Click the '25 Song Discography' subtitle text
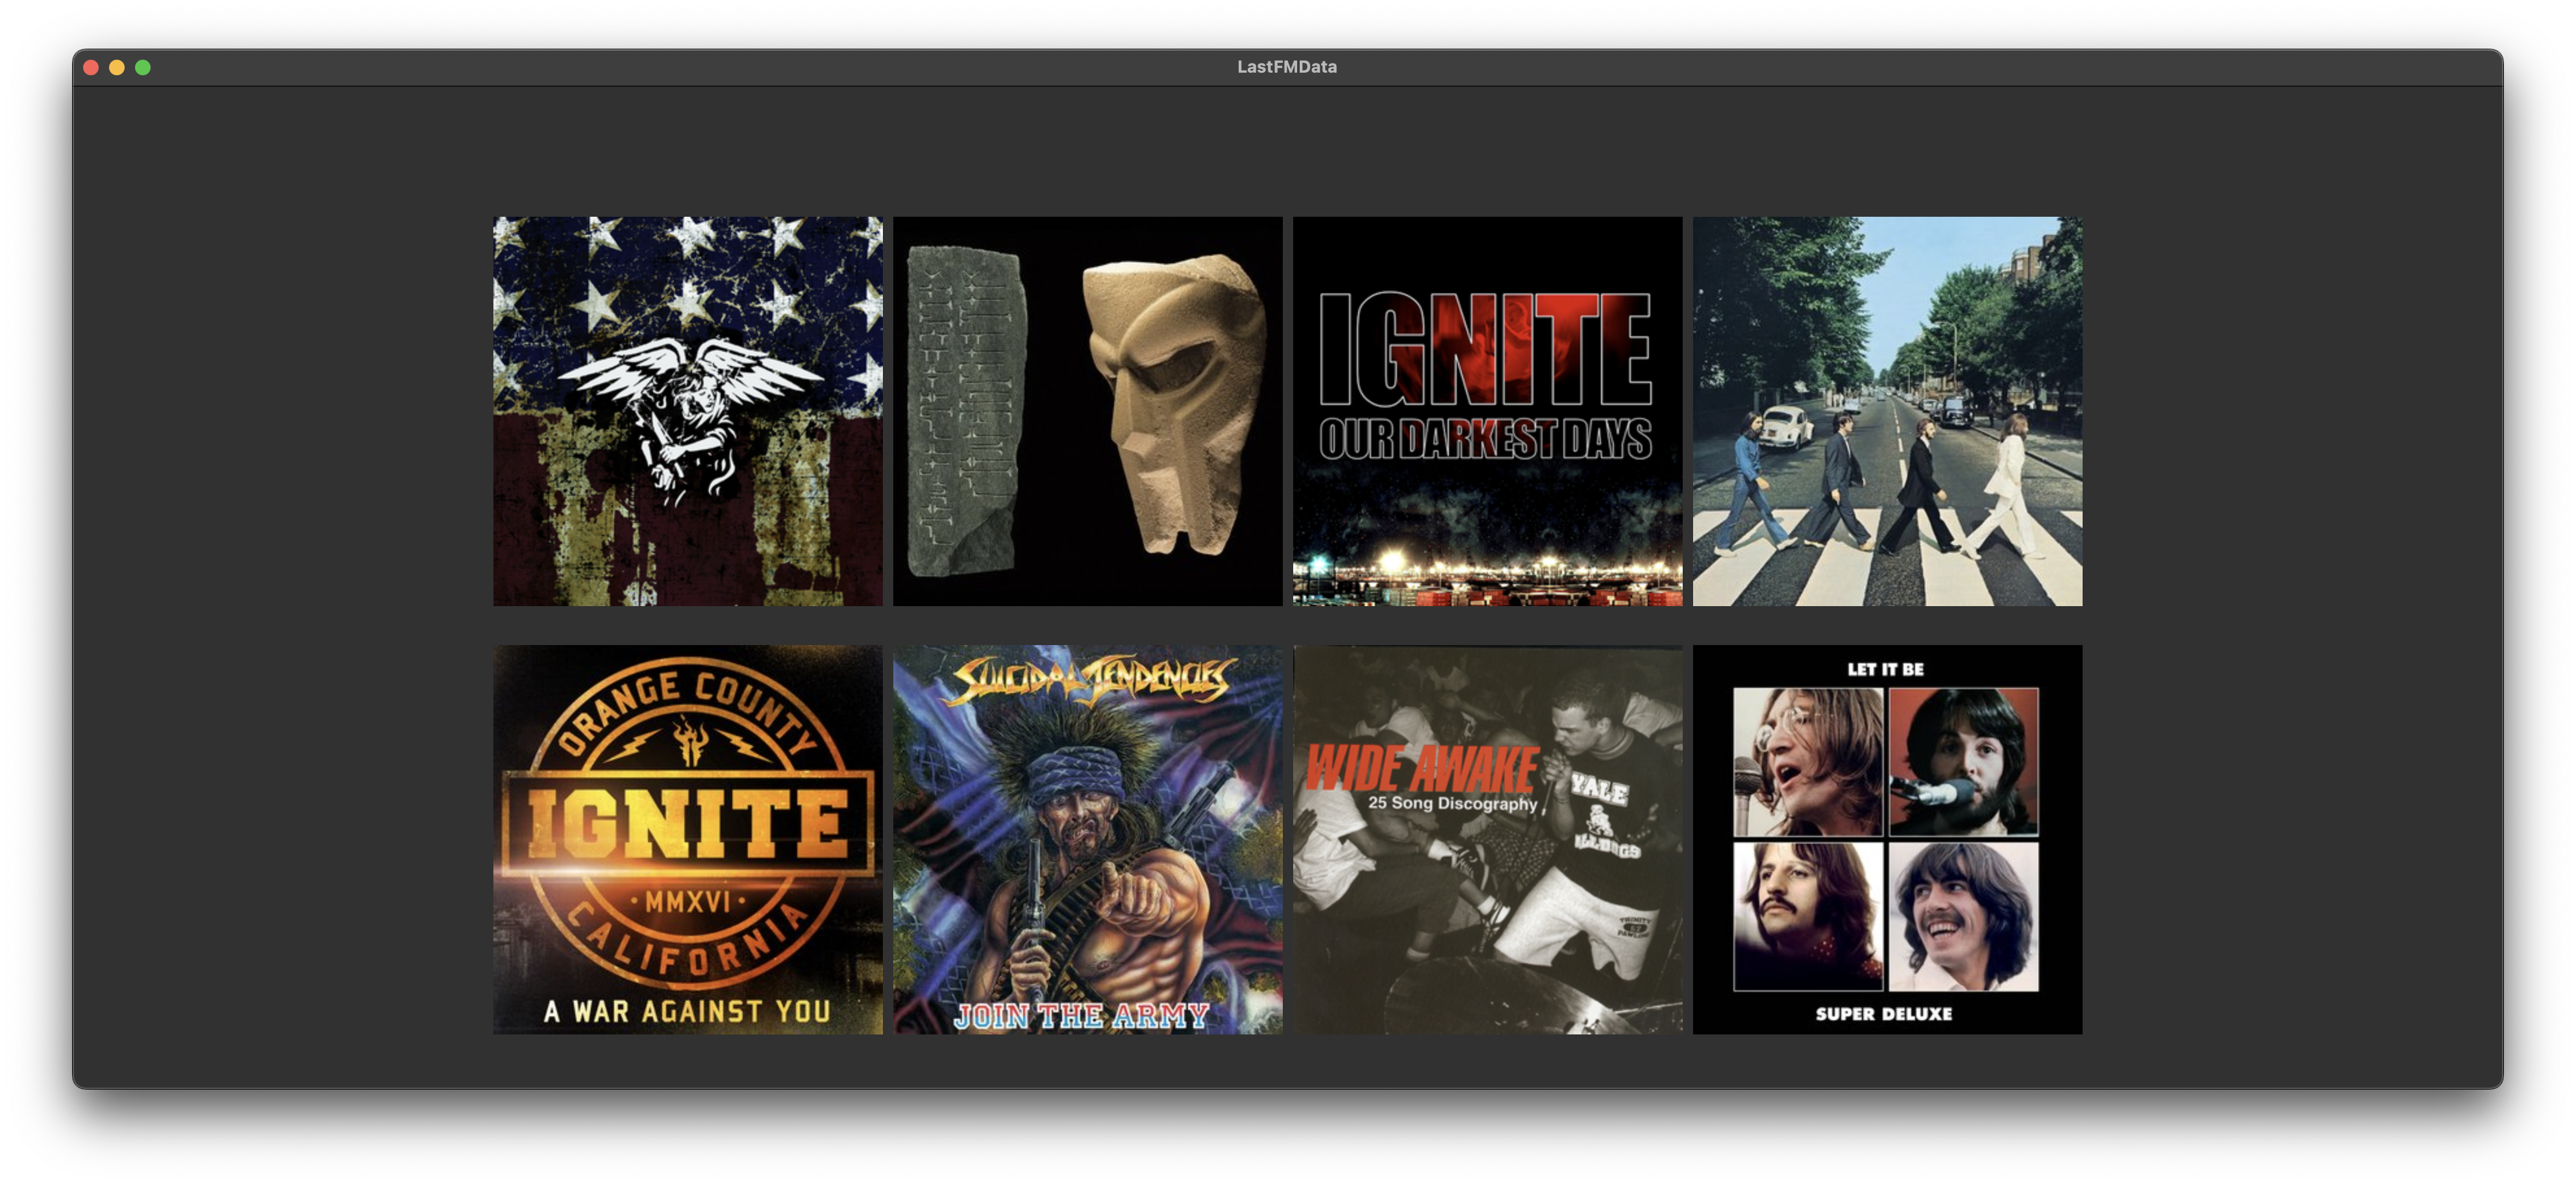The width and height of the screenshot is (2576, 1185). pyautogui.click(x=1452, y=803)
